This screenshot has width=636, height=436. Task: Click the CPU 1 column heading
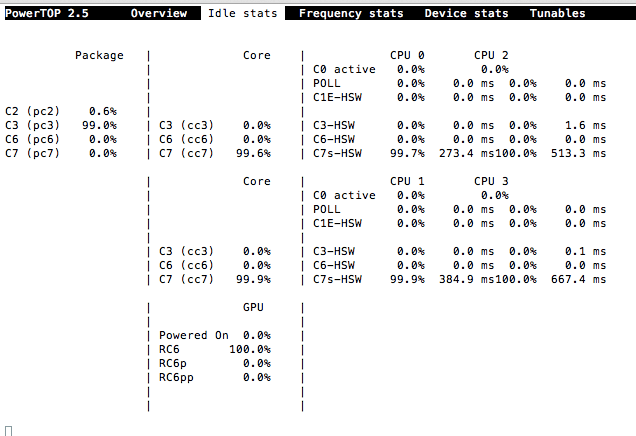tap(407, 181)
